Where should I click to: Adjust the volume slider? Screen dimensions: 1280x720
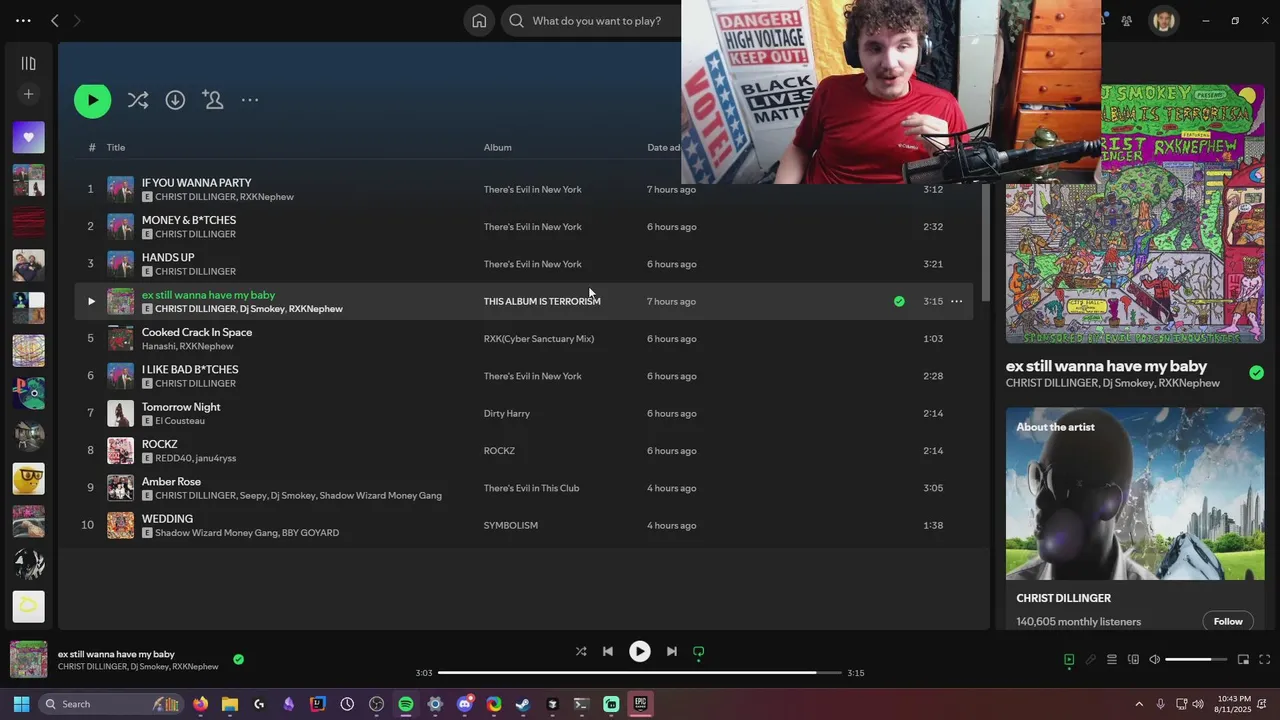[1195, 659]
